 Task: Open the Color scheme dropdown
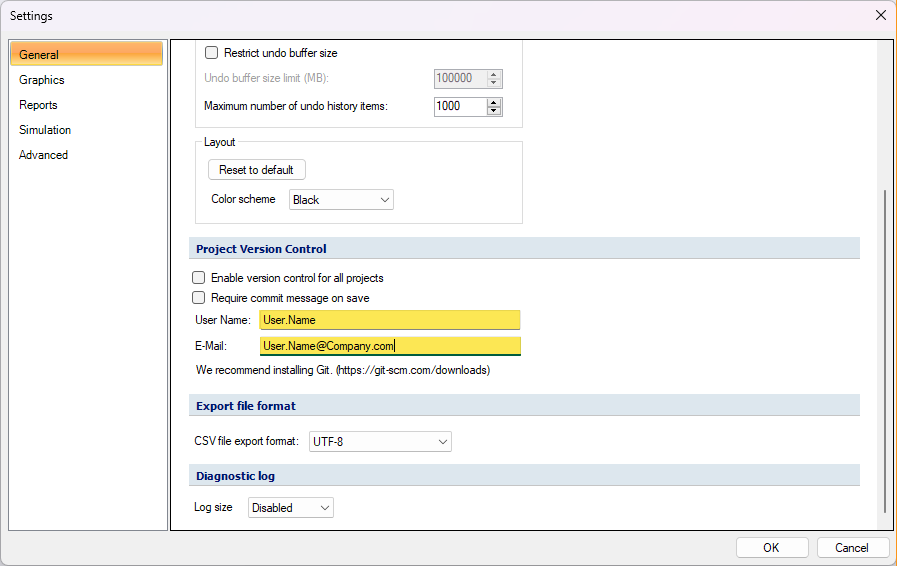click(341, 200)
